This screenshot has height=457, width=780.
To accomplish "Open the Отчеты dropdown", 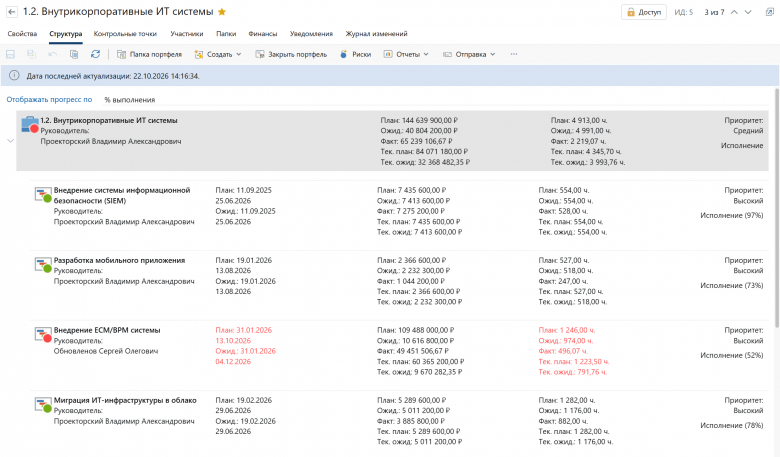I will 406,54.
